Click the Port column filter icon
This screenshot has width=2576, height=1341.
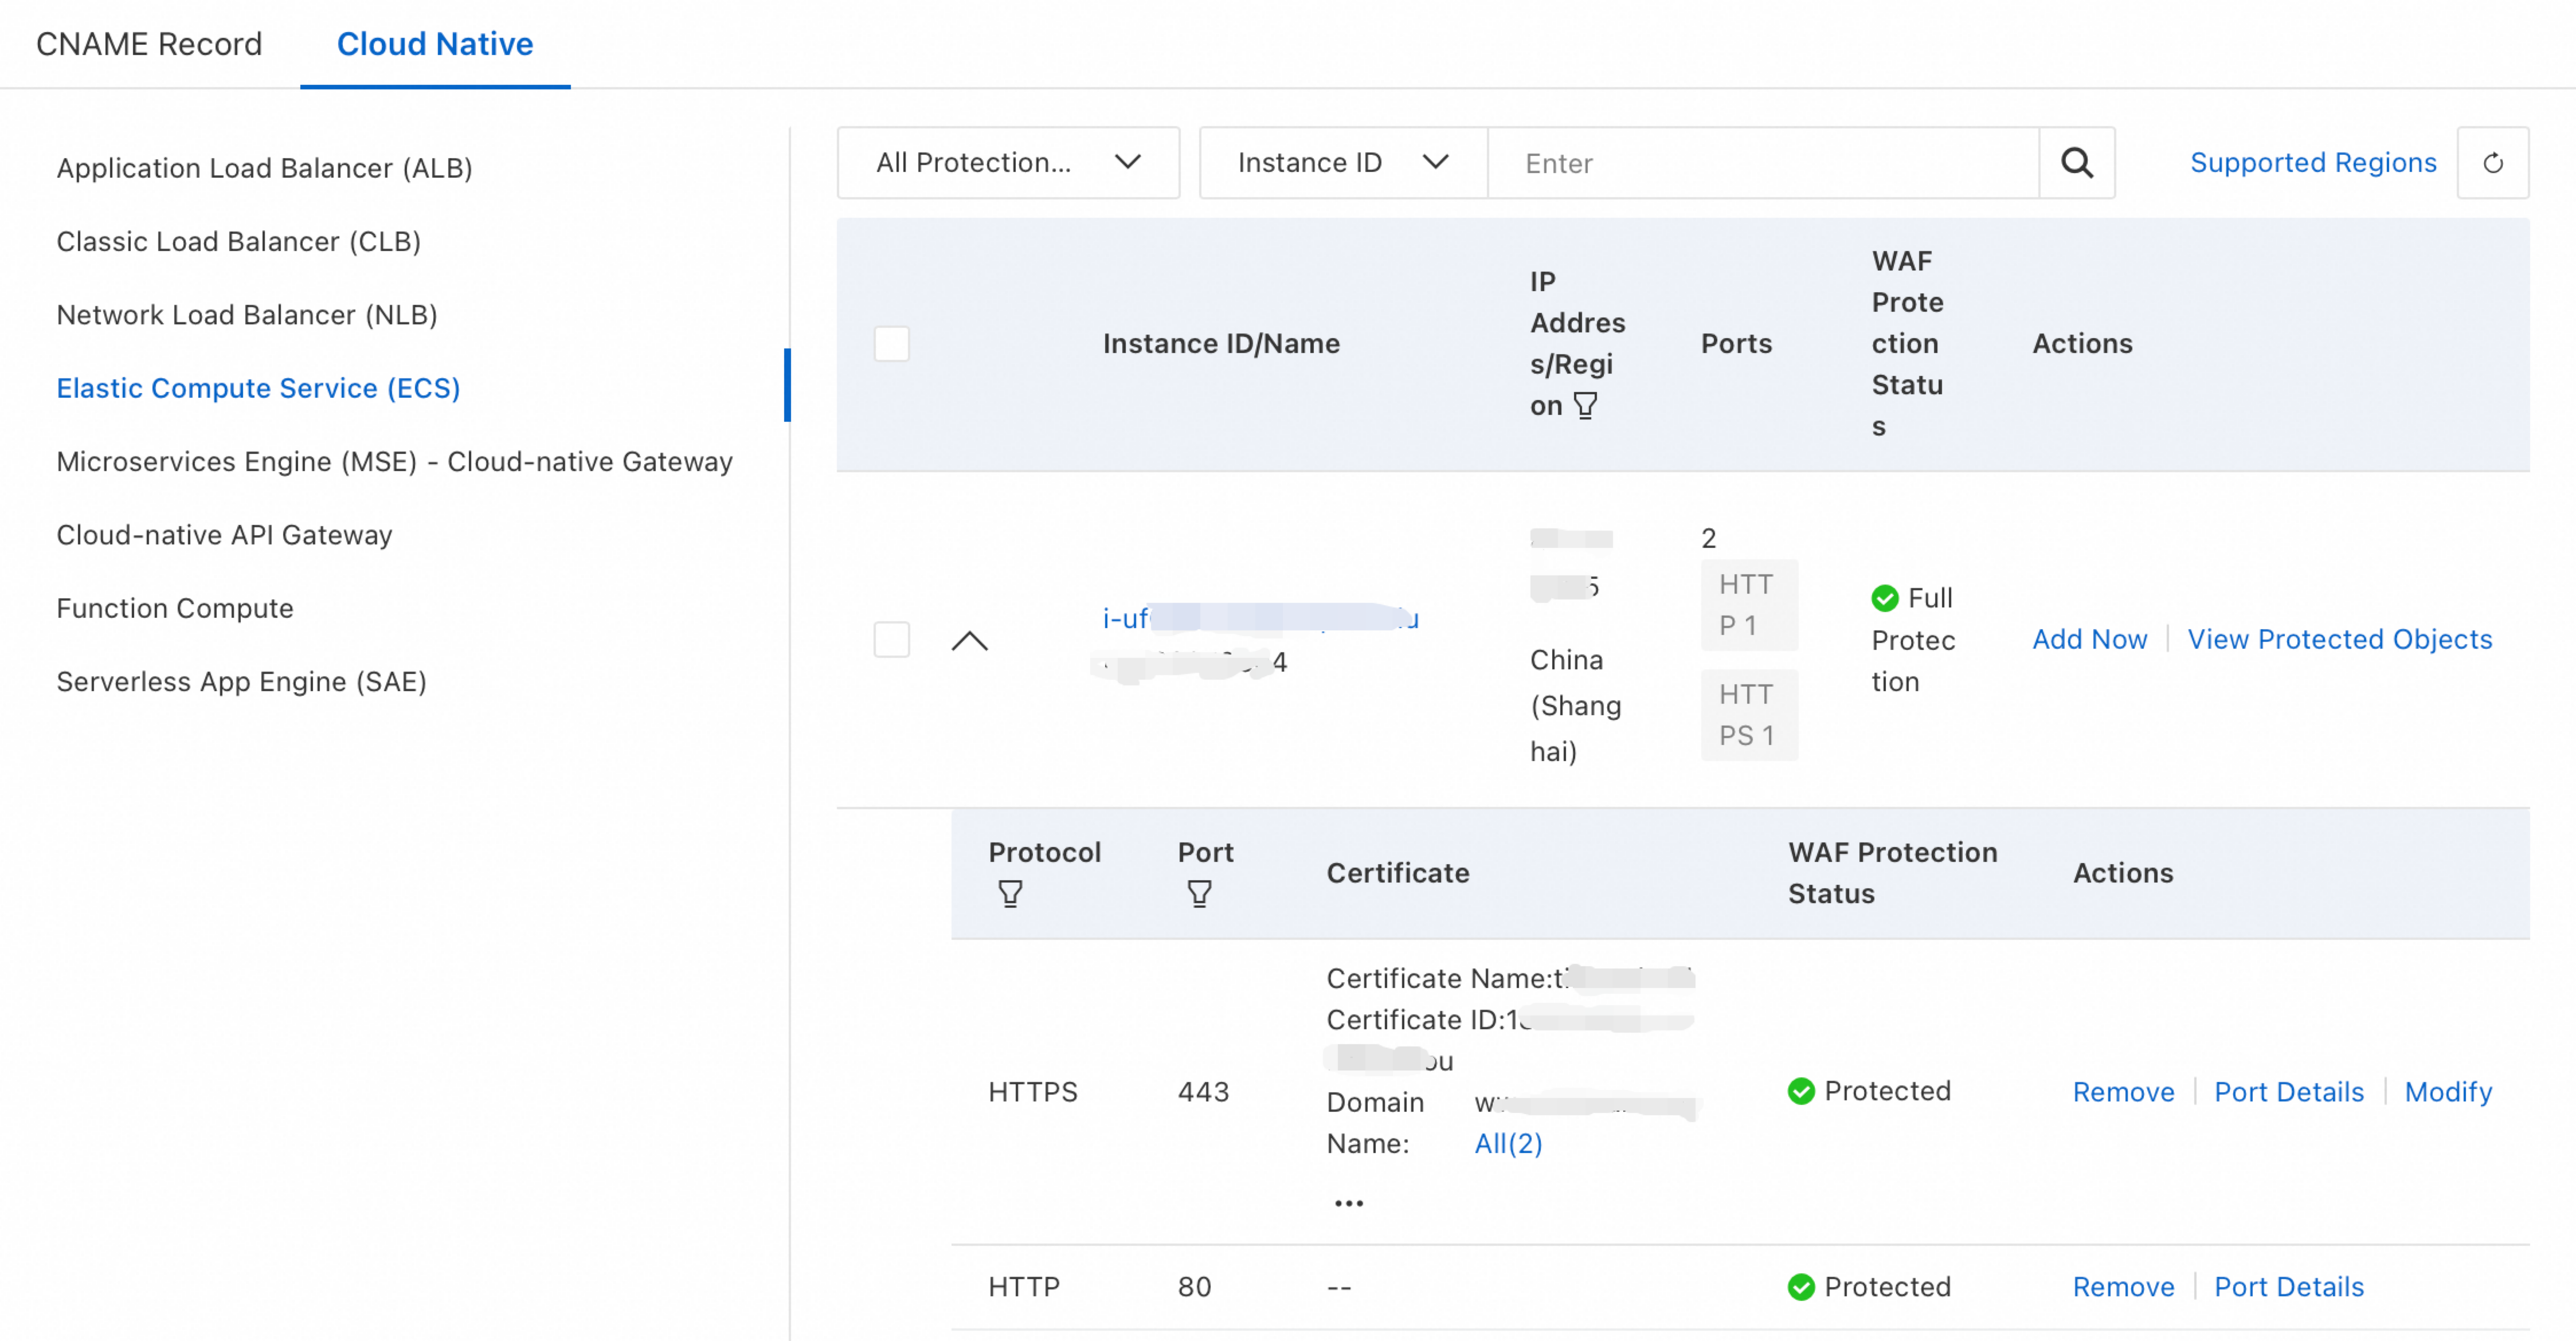pyautogui.click(x=1199, y=893)
